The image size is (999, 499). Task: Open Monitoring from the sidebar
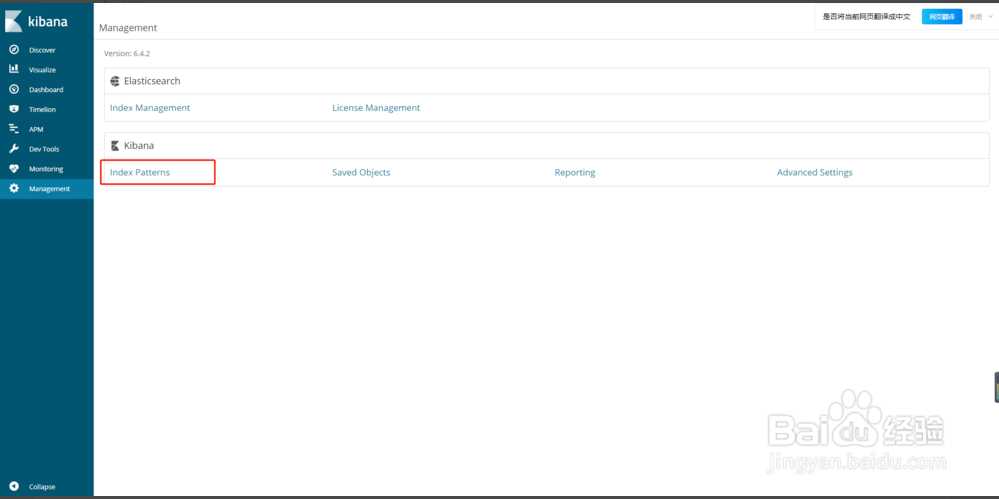(x=47, y=169)
